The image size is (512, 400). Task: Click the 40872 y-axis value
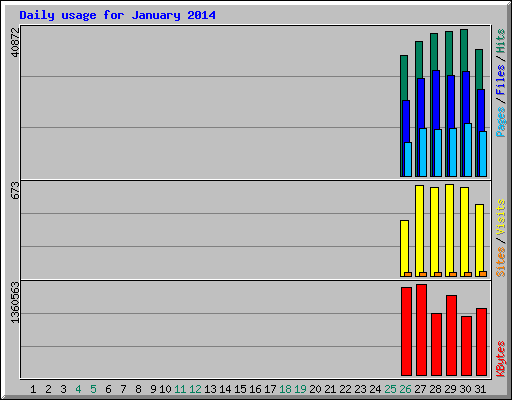15,42
